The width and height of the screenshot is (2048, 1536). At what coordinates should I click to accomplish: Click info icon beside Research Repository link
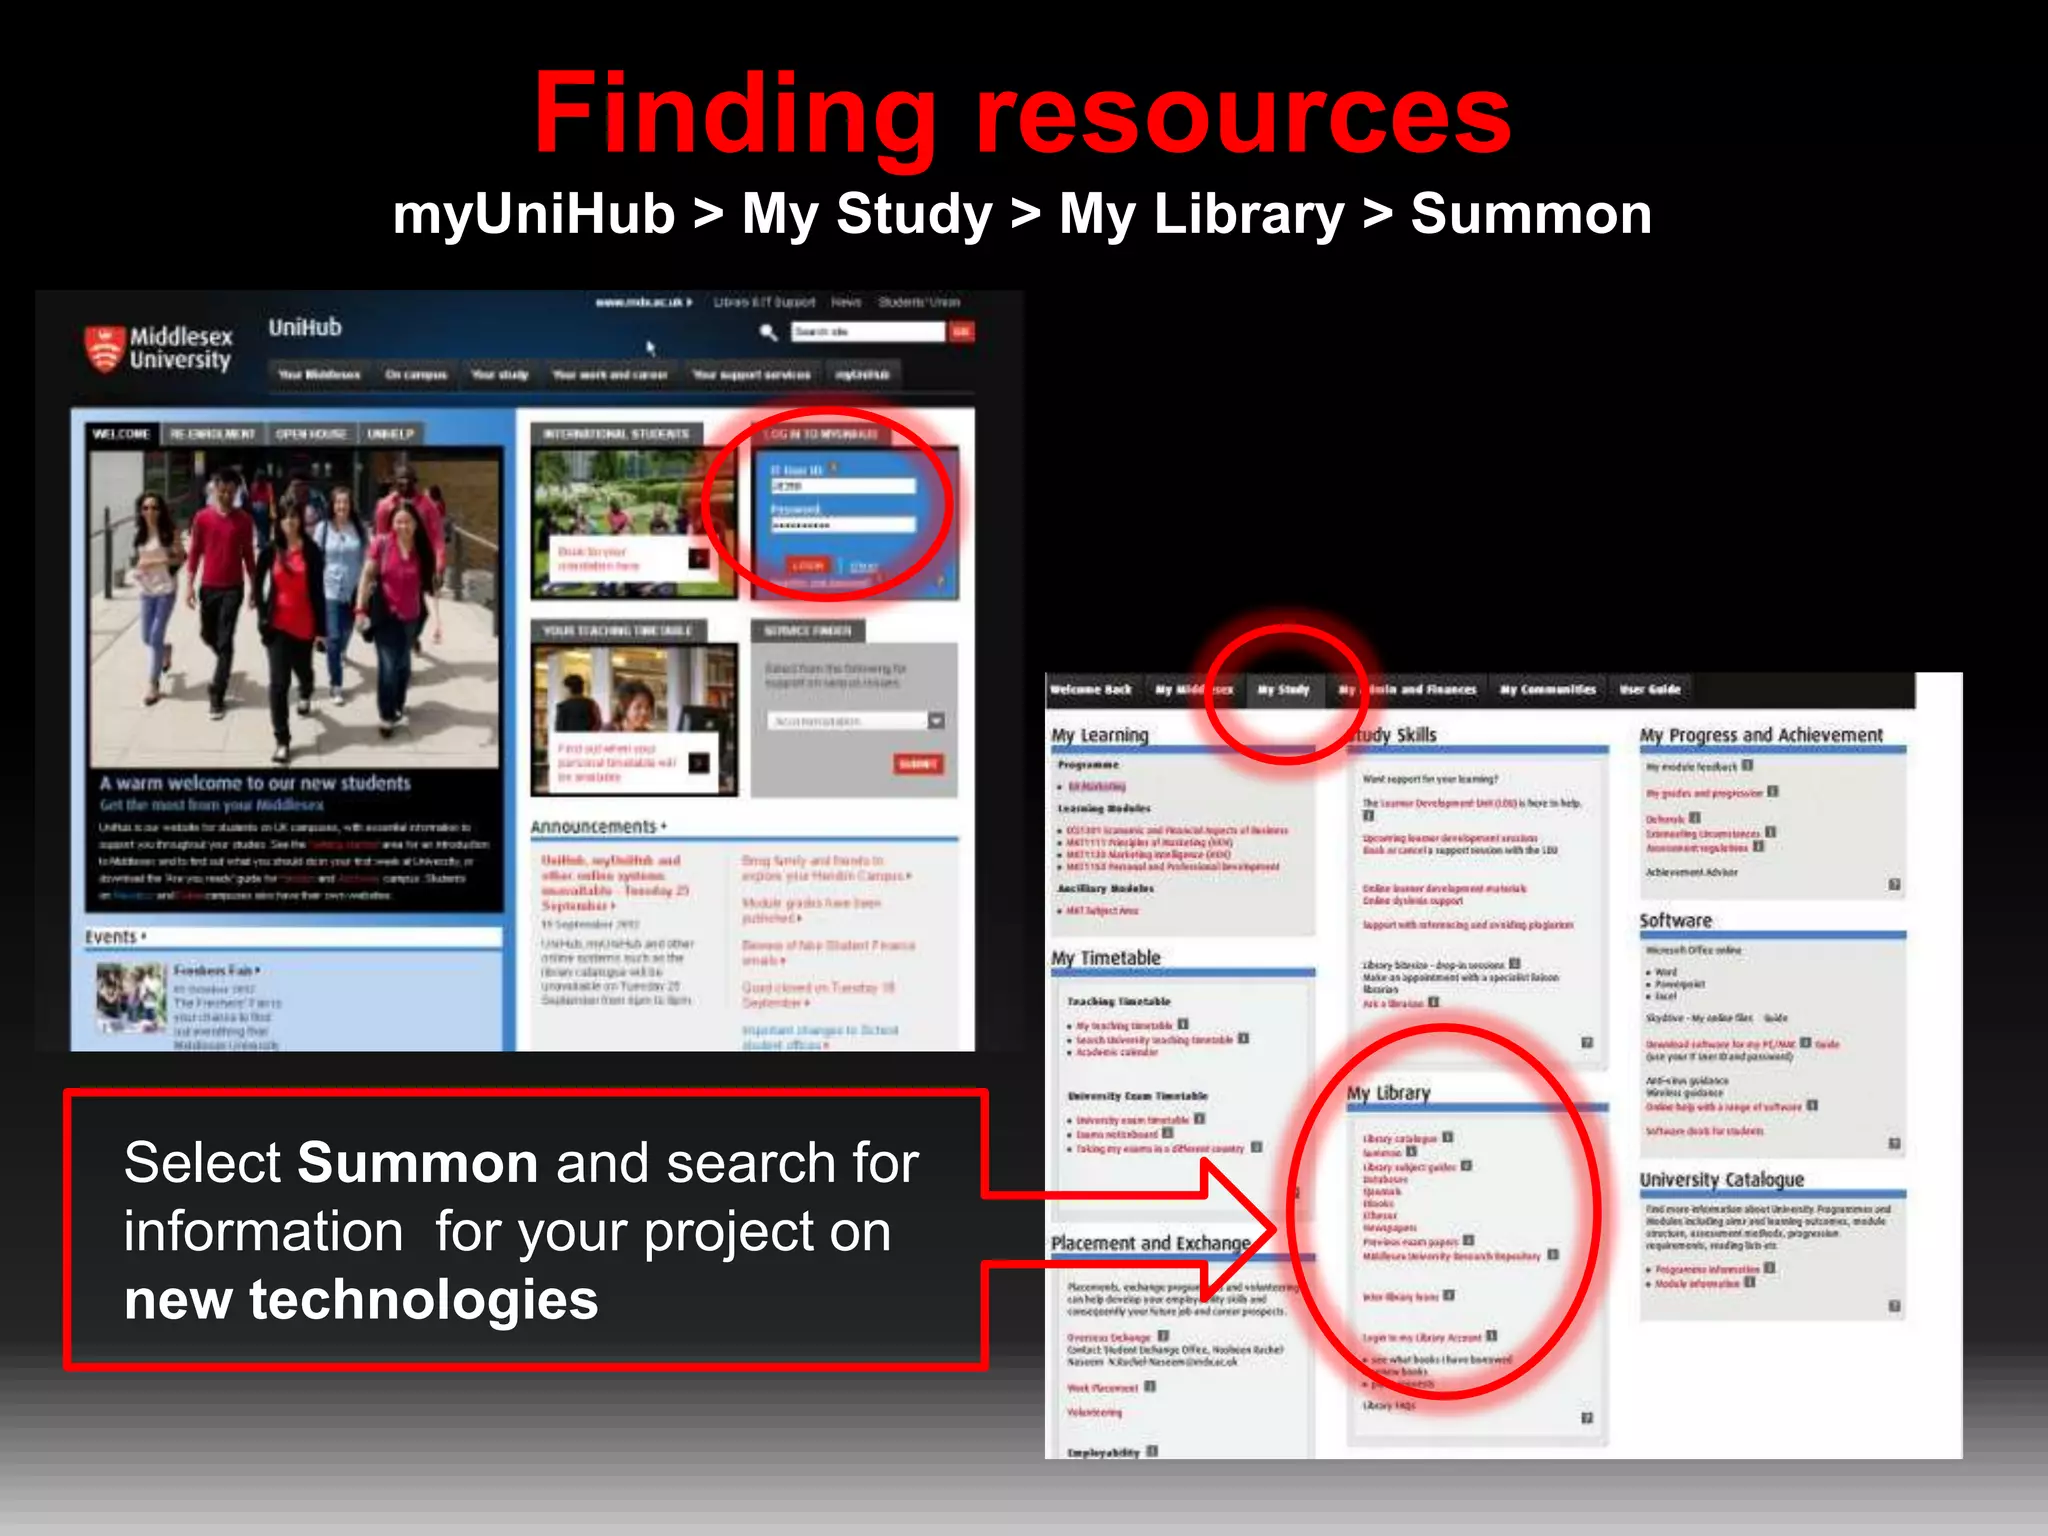pos(1552,1254)
